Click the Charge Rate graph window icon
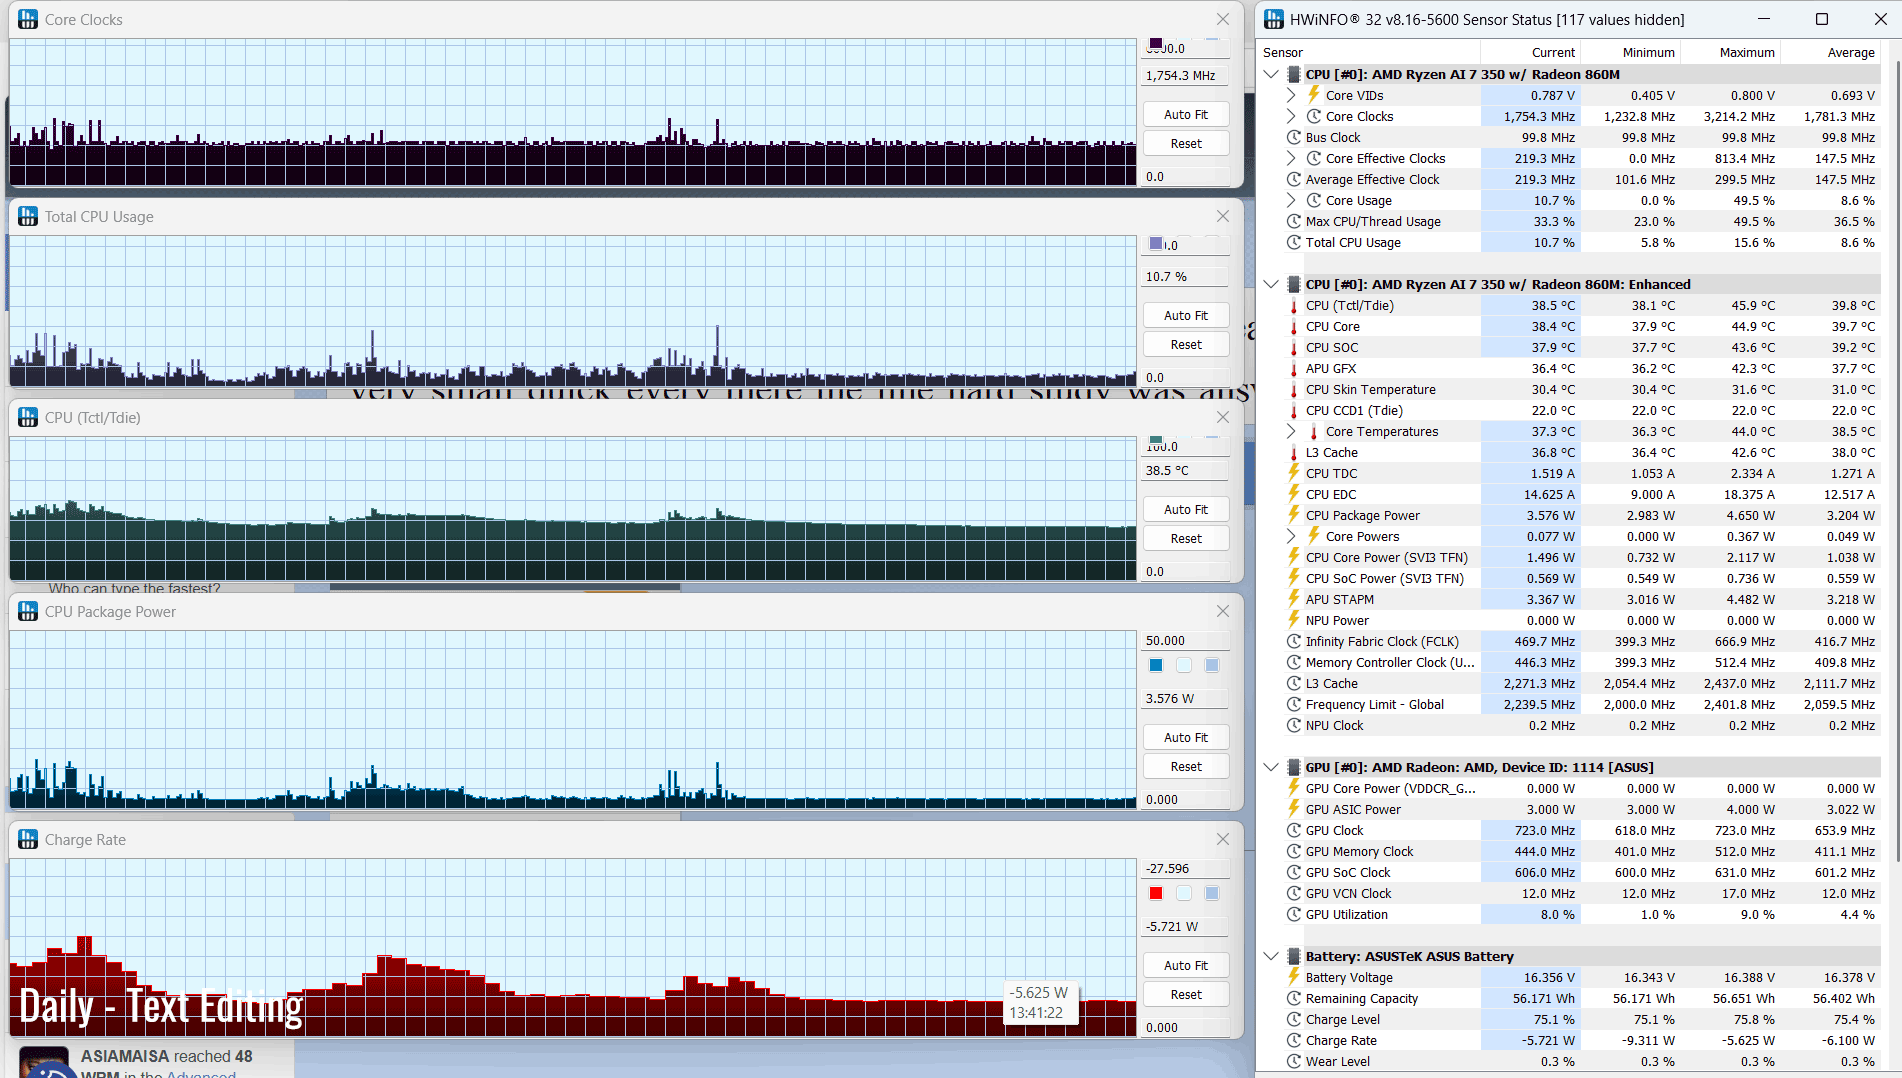Screen dimensions: 1902x1078 click(x=28, y=840)
